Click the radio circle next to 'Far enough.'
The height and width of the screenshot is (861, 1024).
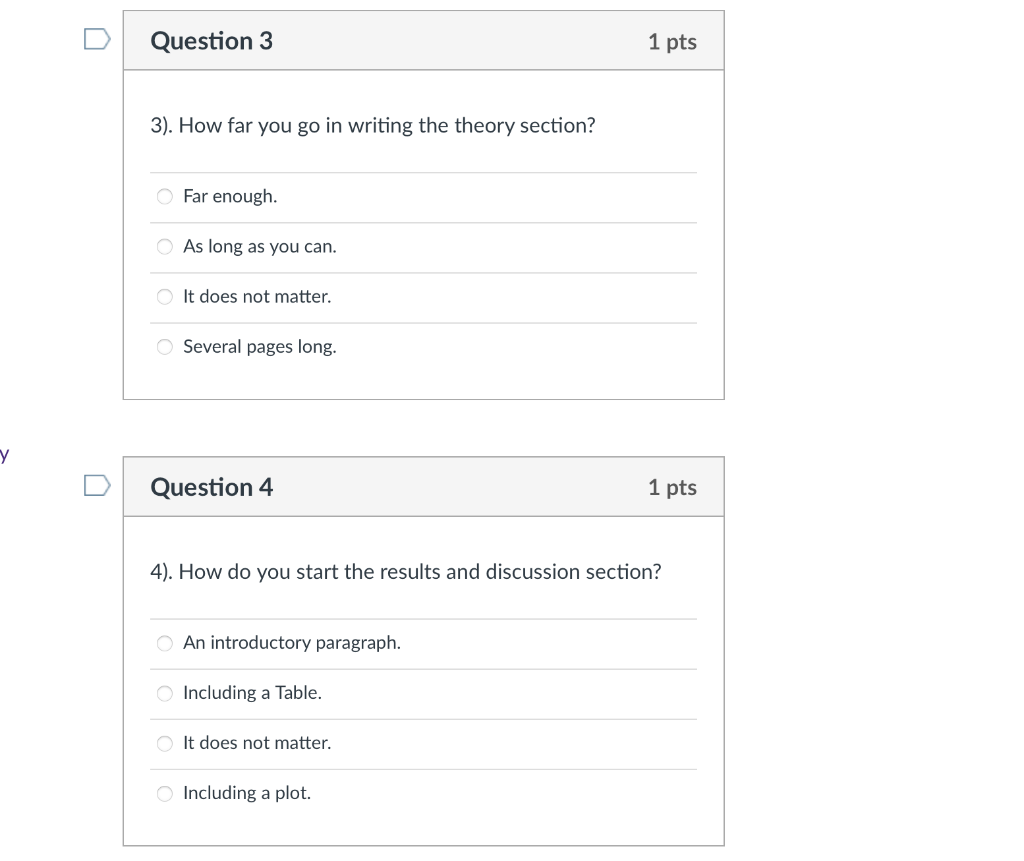coord(164,196)
